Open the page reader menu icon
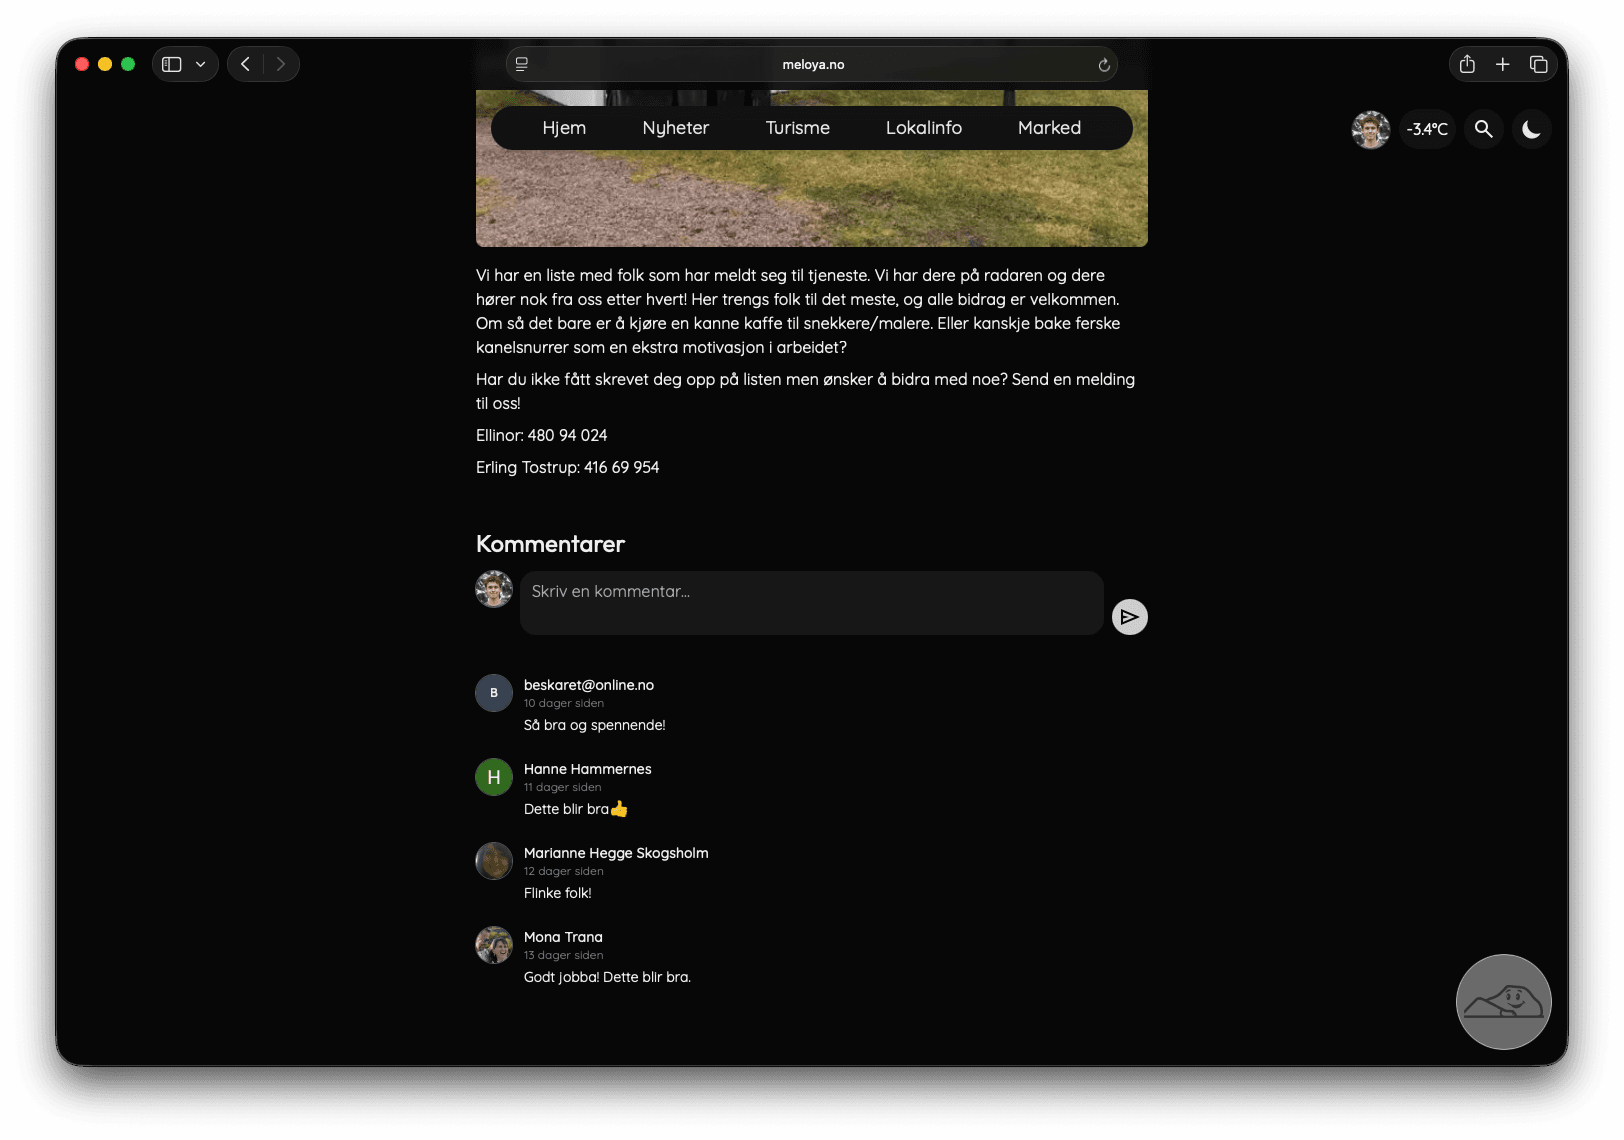 (x=522, y=64)
